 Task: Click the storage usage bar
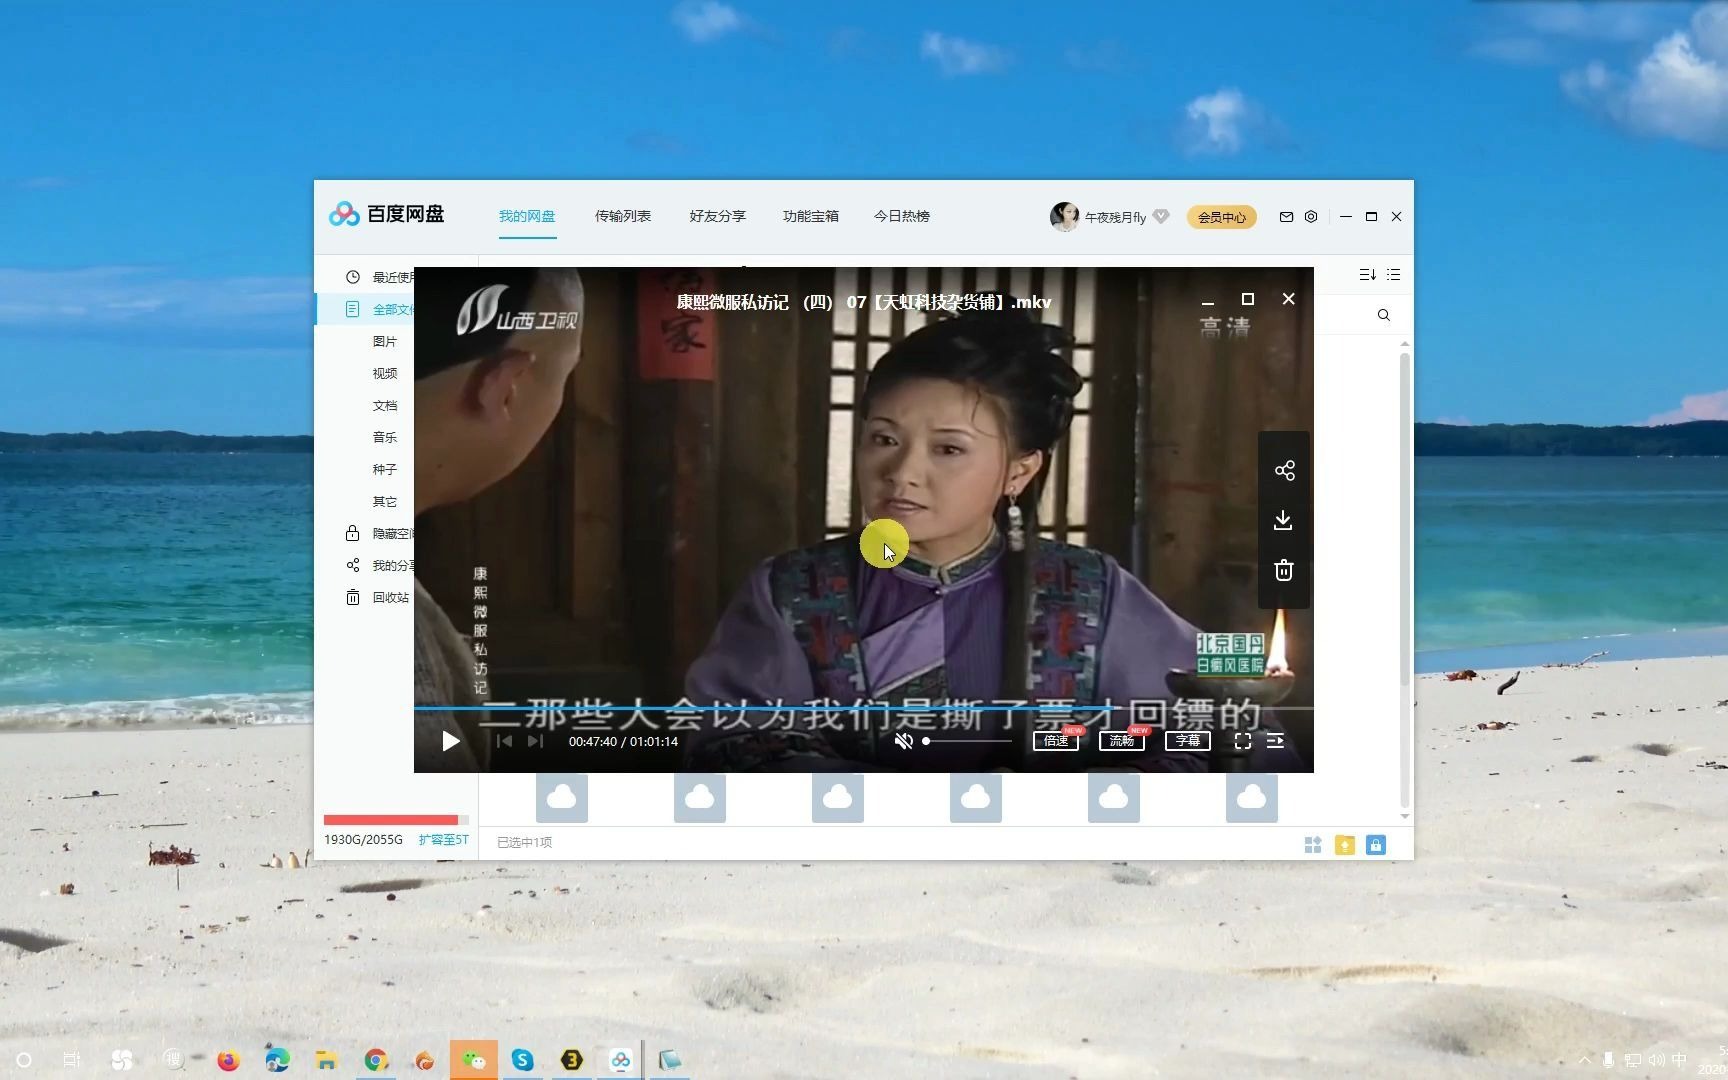pyautogui.click(x=396, y=819)
